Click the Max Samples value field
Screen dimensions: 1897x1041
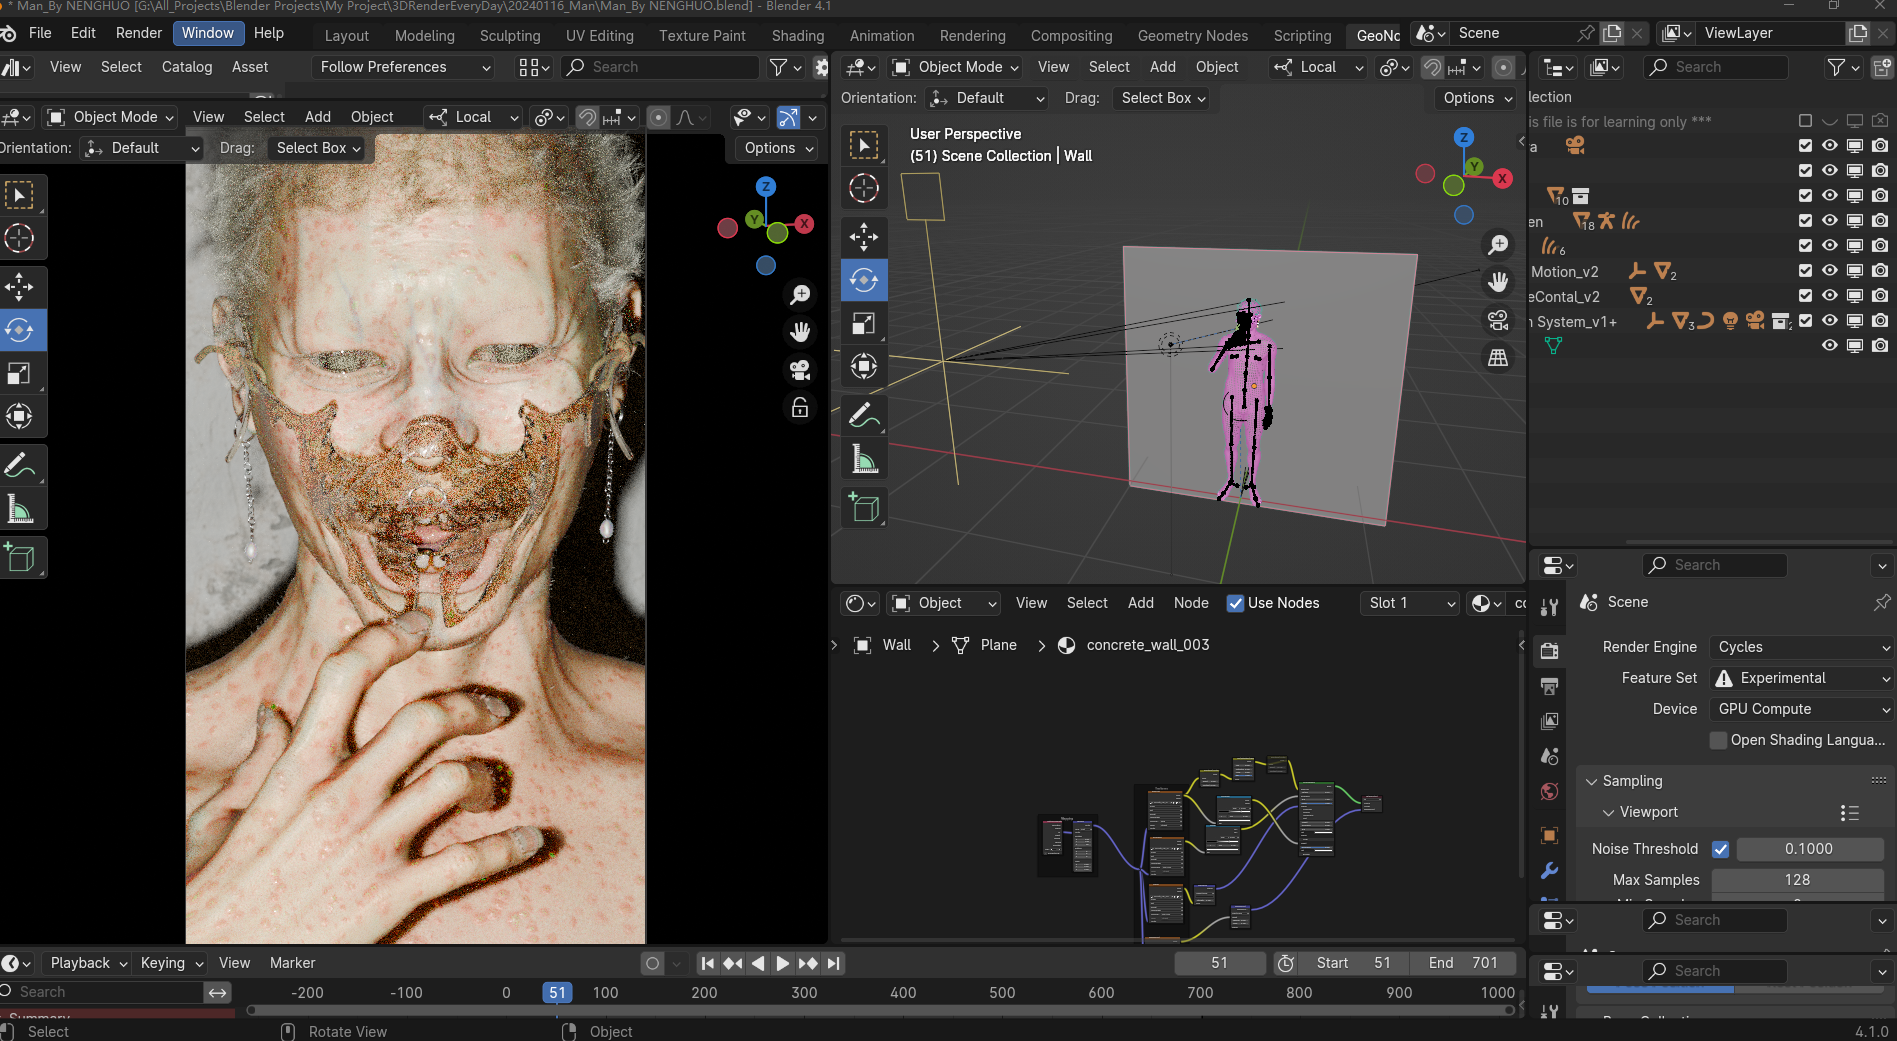coord(1798,880)
